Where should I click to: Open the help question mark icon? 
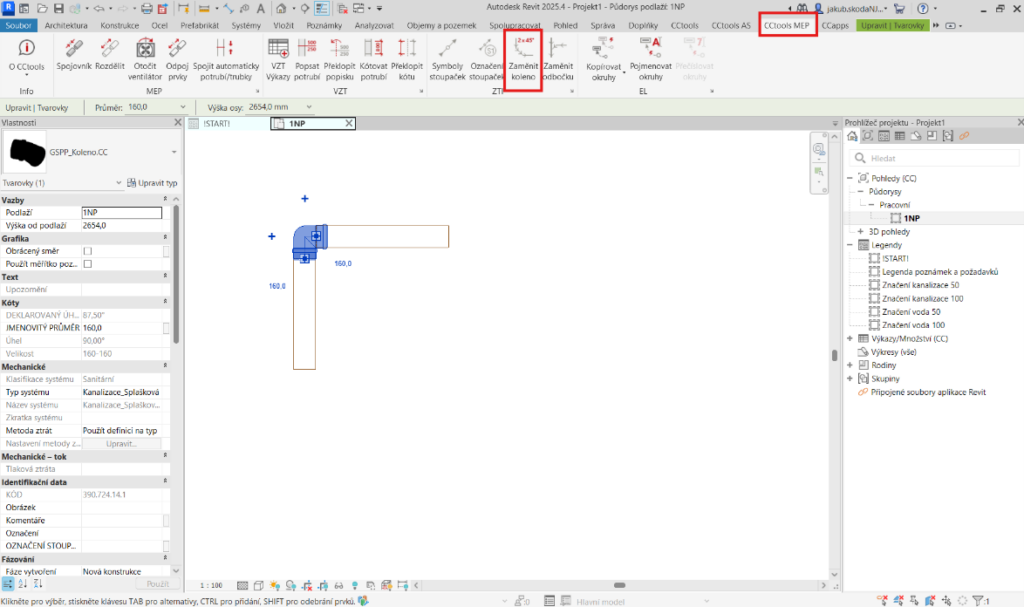923,8
